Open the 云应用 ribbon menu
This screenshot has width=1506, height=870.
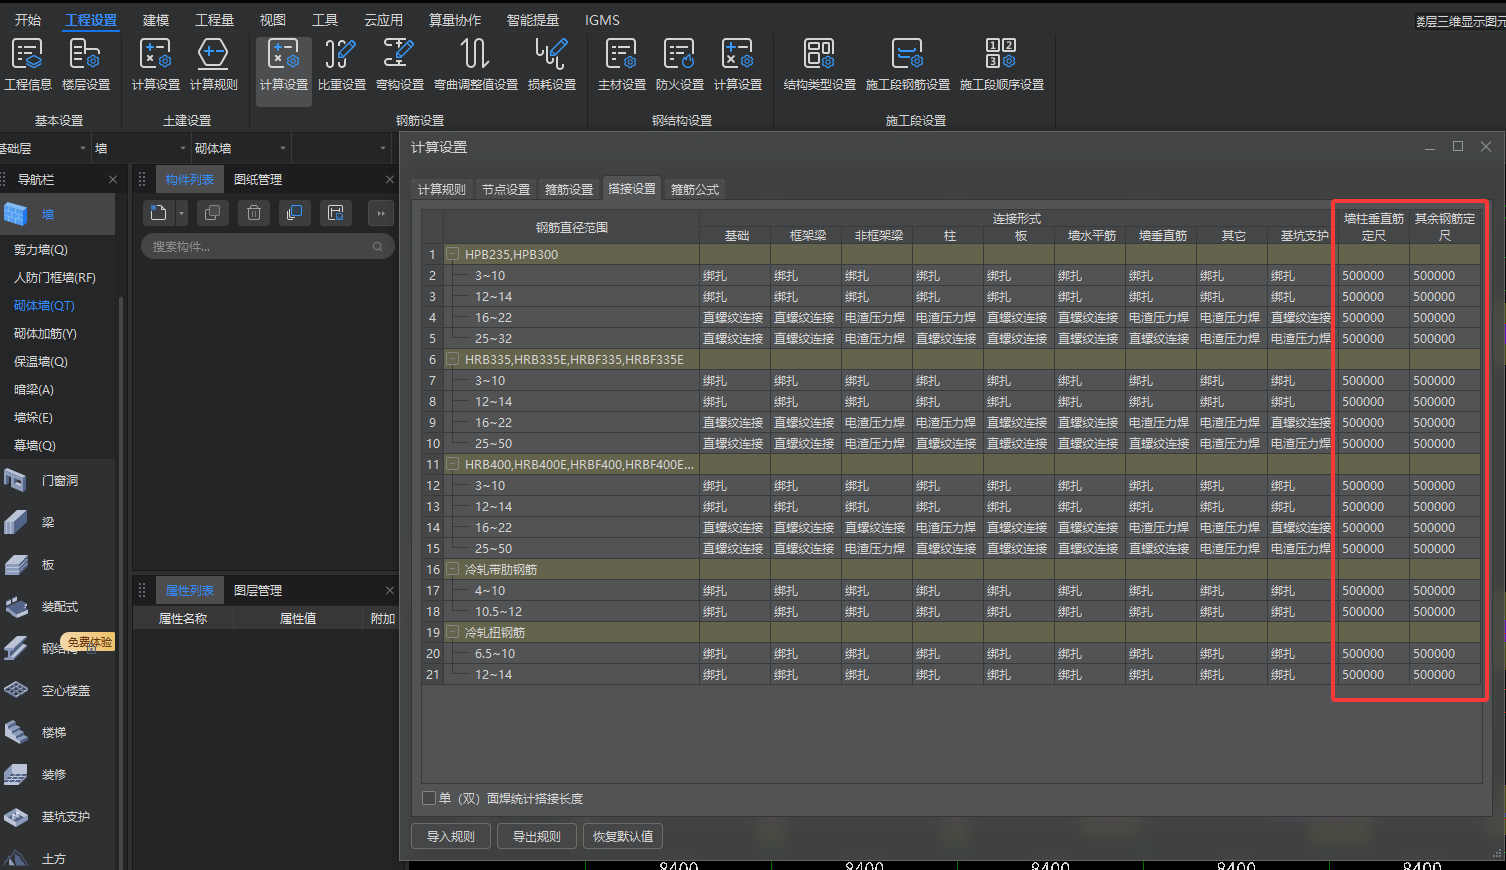383,20
